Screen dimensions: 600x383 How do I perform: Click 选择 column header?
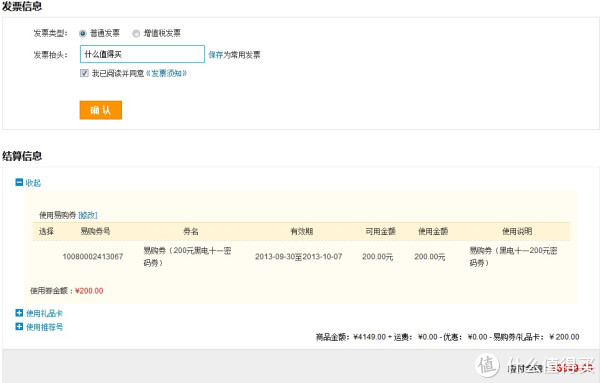coord(46,231)
